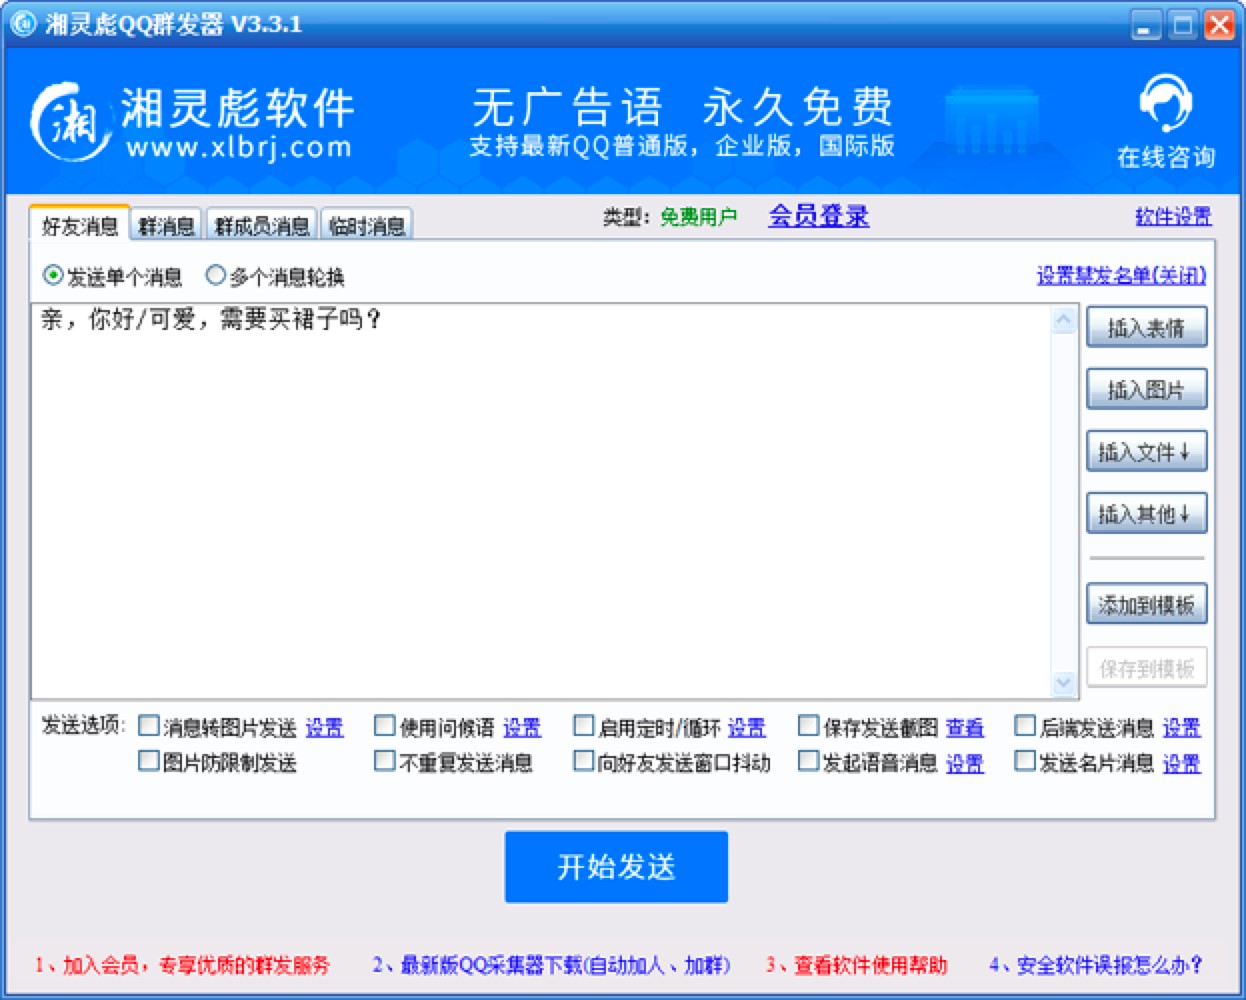This screenshot has width=1246, height=1000.
Task: Click the www.xlbrj.com website text
Action: pos(239,148)
